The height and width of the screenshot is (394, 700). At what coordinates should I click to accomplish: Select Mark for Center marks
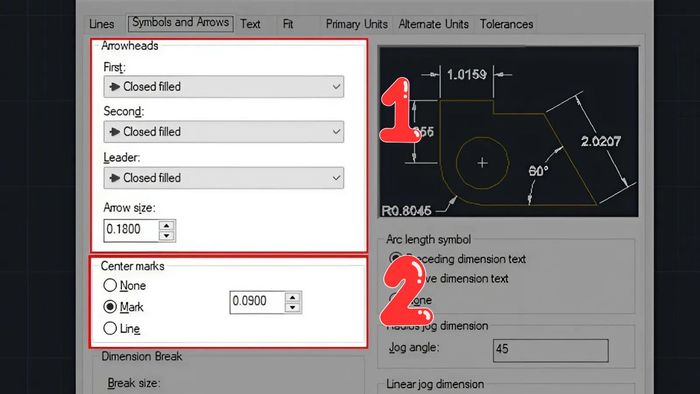click(x=123, y=307)
